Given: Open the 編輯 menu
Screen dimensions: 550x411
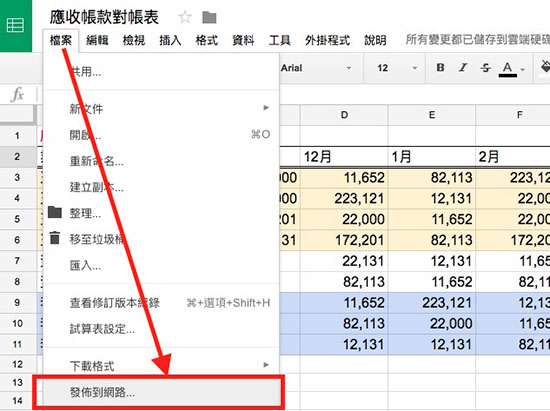Looking at the screenshot, I should (97, 40).
